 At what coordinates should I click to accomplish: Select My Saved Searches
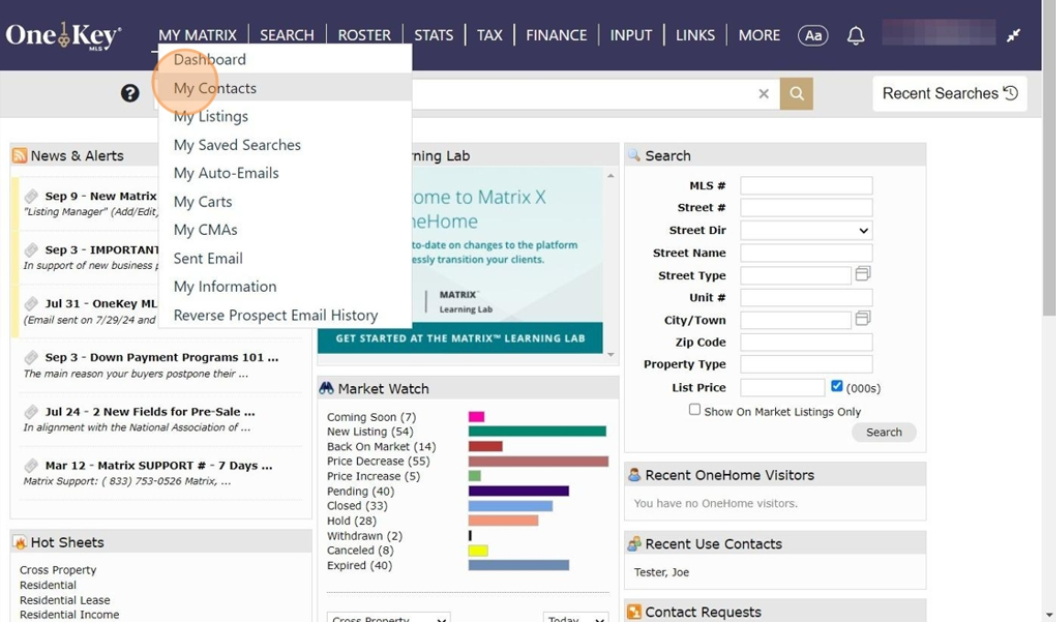point(237,145)
